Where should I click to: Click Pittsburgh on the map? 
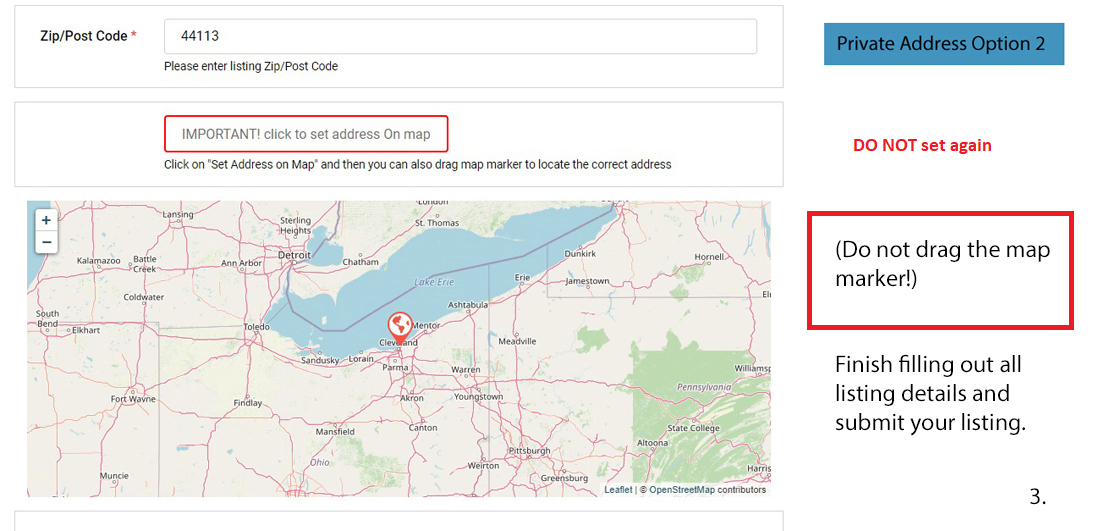click(529, 451)
